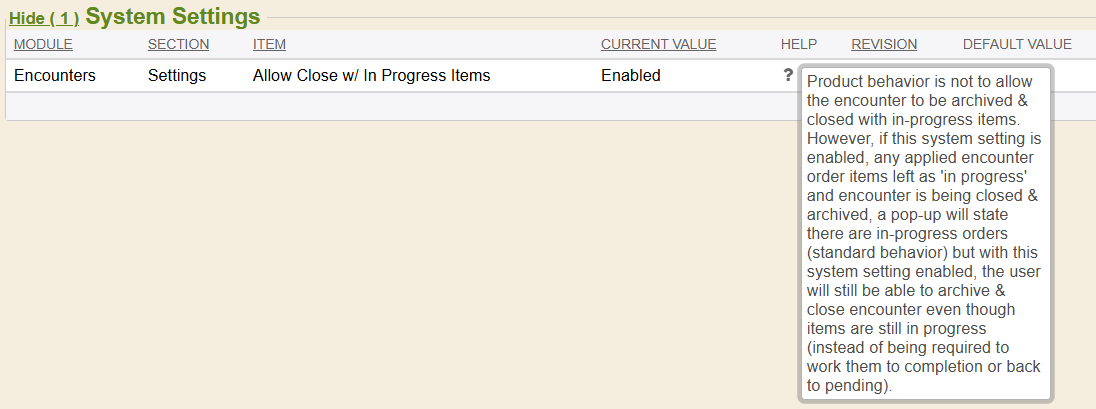The width and height of the screenshot is (1096, 409).
Task: Sort the table by the SECTION column
Action: (178, 44)
